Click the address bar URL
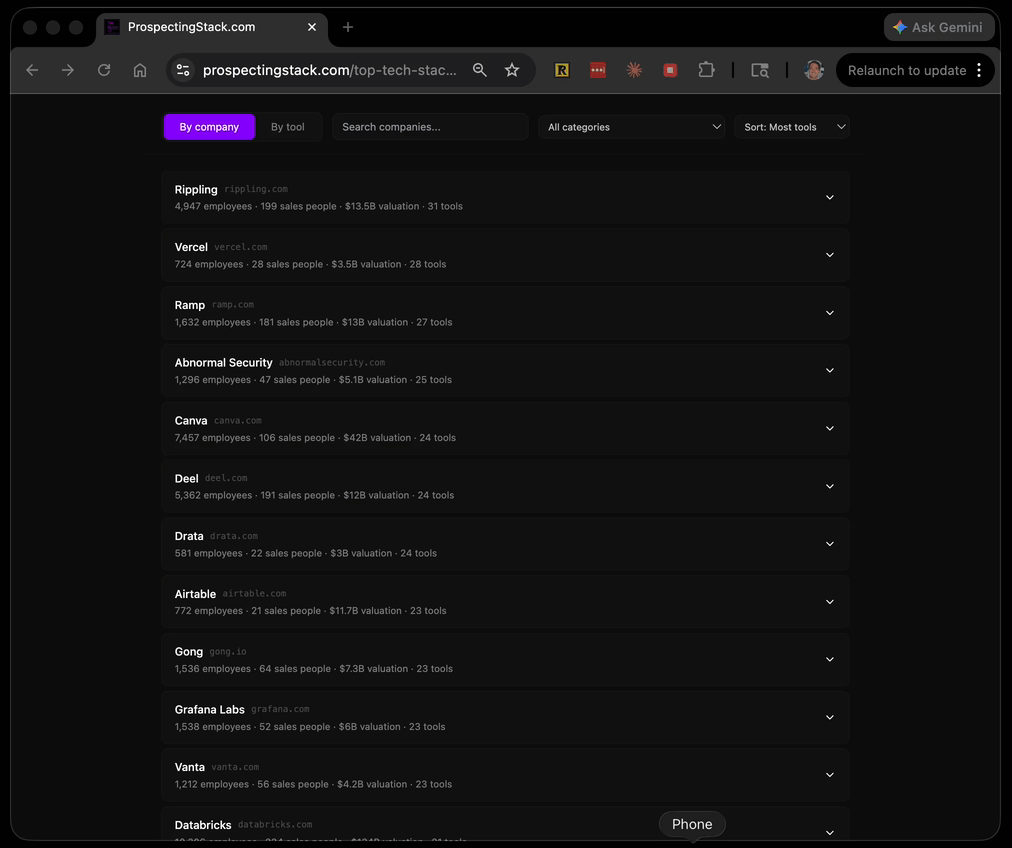1012x848 pixels. pyautogui.click(x=329, y=70)
